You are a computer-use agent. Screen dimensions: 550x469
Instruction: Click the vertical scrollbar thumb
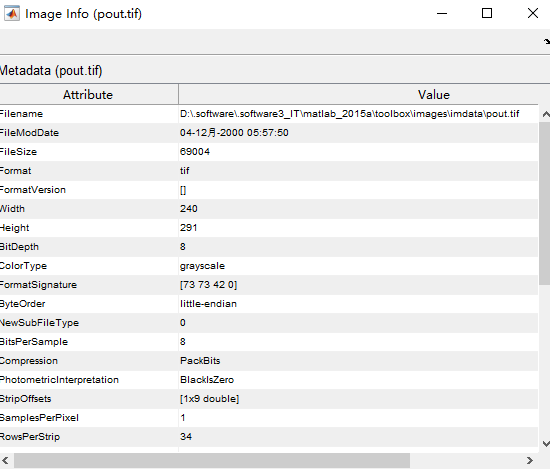point(545,203)
